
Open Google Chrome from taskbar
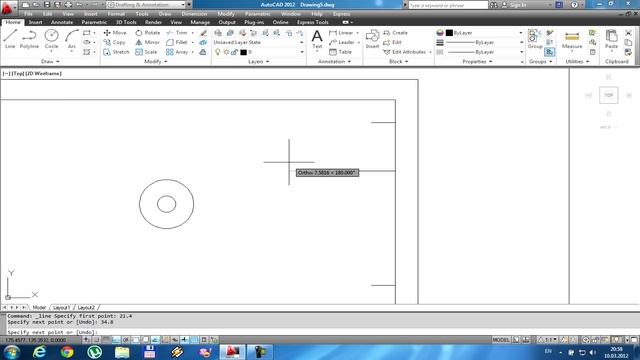pyautogui.click(x=67, y=352)
